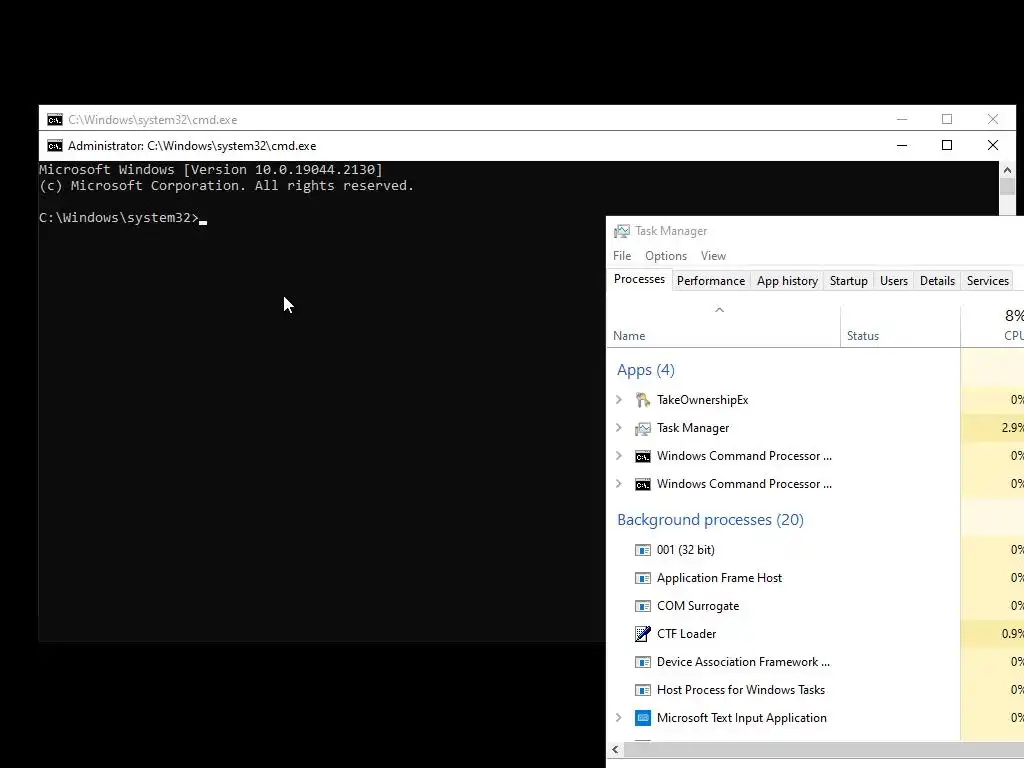Click the Application Frame Host icon

pos(643,578)
